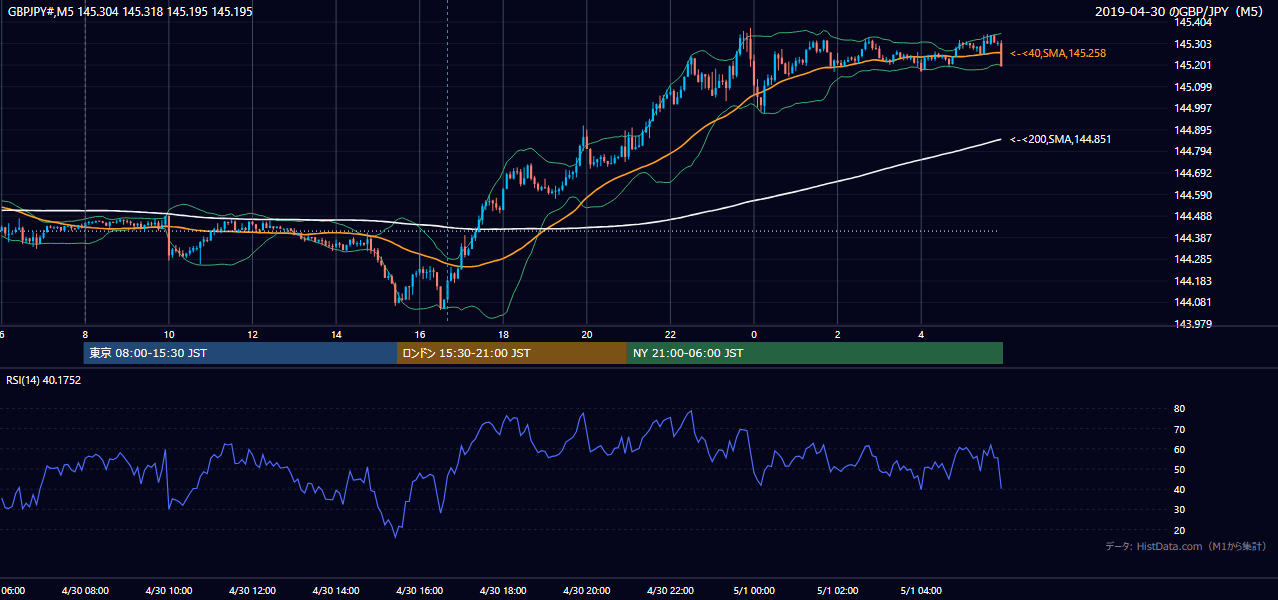Click the RSI 30 level label
This screenshot has width=1278, height=600.
(1179, 509)
